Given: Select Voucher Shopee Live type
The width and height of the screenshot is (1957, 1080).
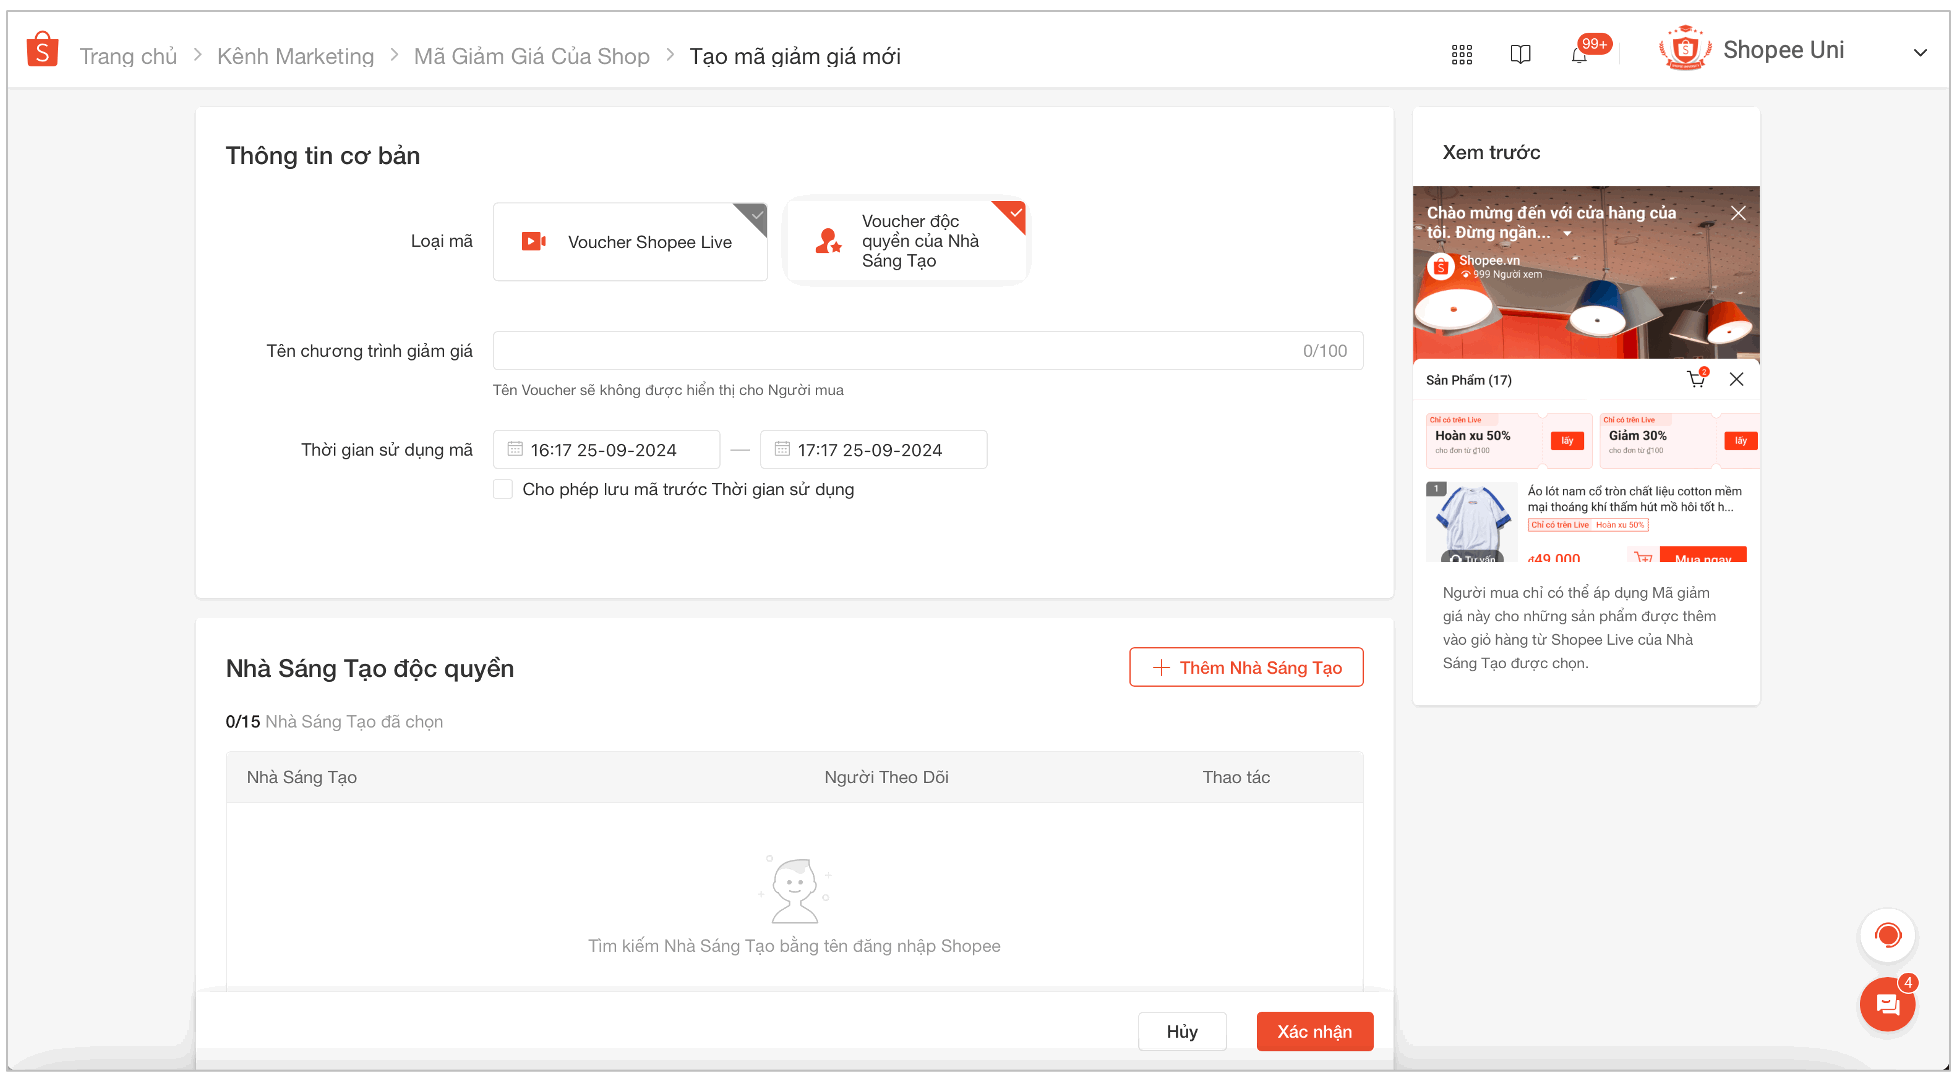Looking at the screenshot, I should [x=630, y=241].
